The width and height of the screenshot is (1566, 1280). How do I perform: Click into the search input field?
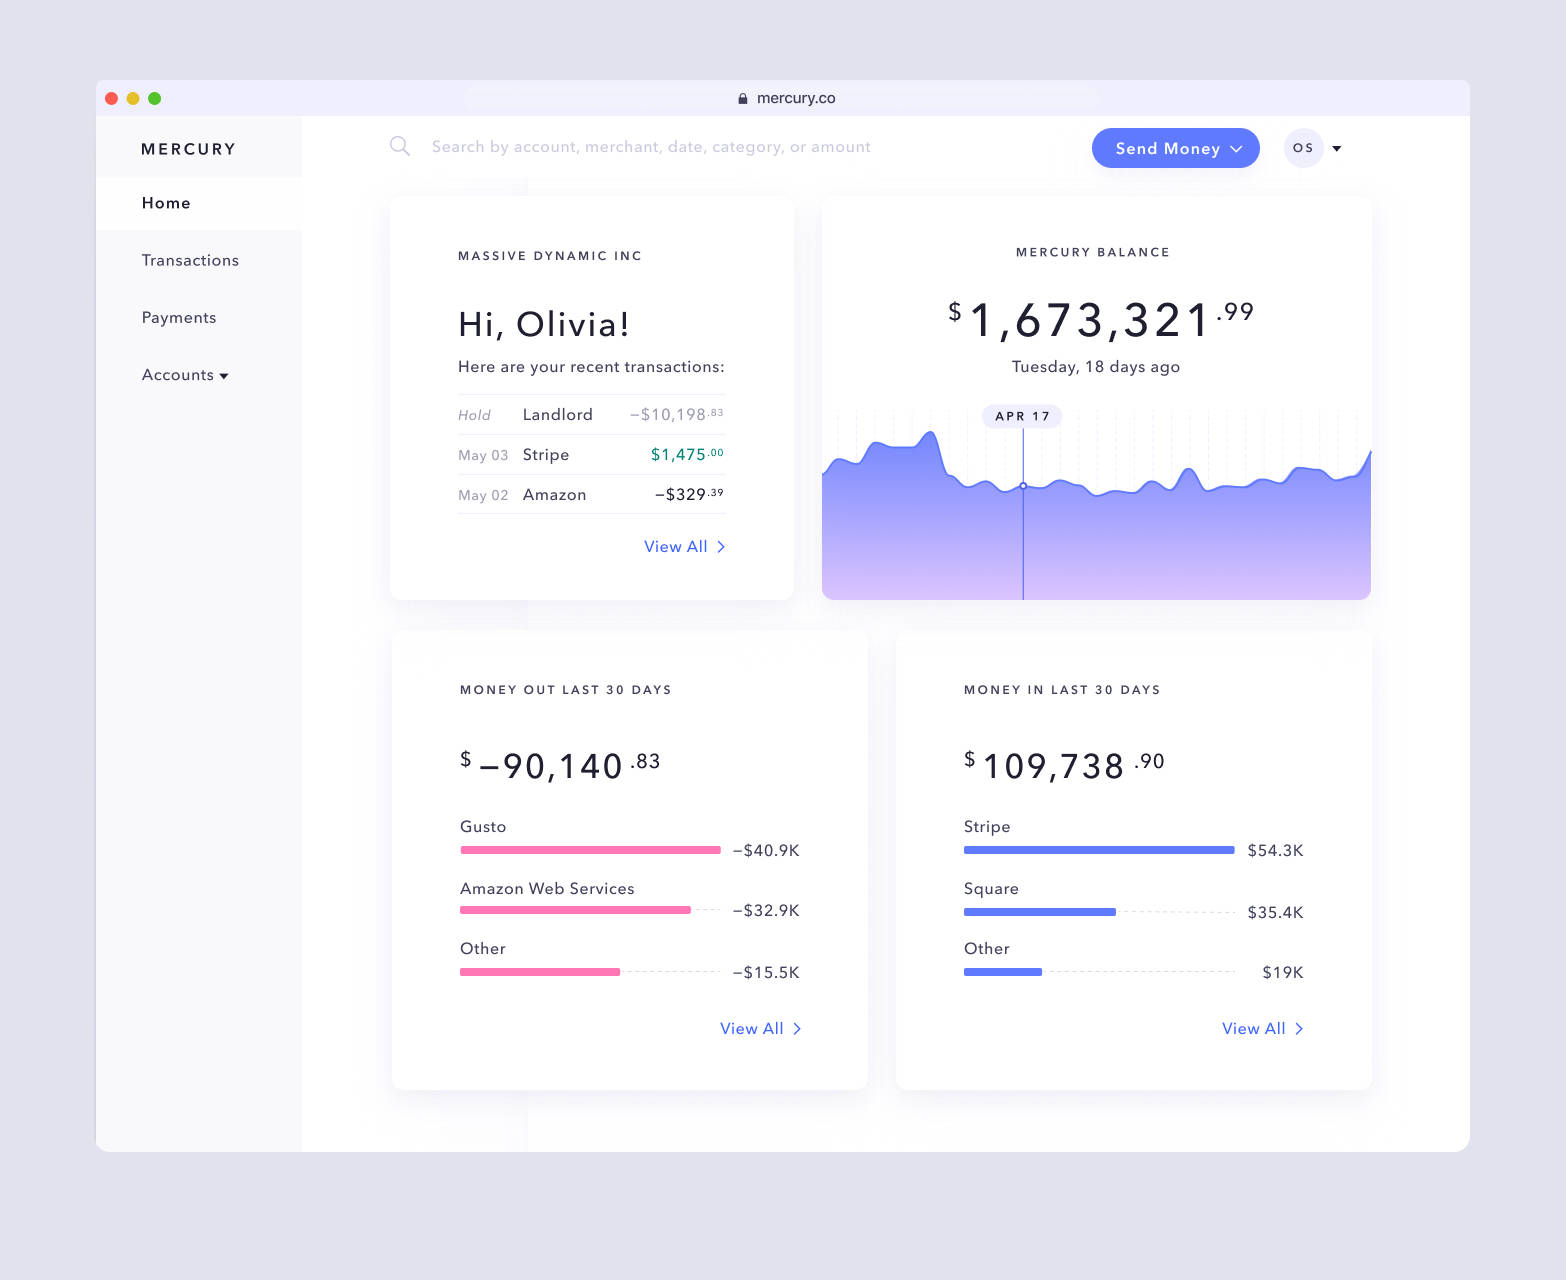point(650,146)
